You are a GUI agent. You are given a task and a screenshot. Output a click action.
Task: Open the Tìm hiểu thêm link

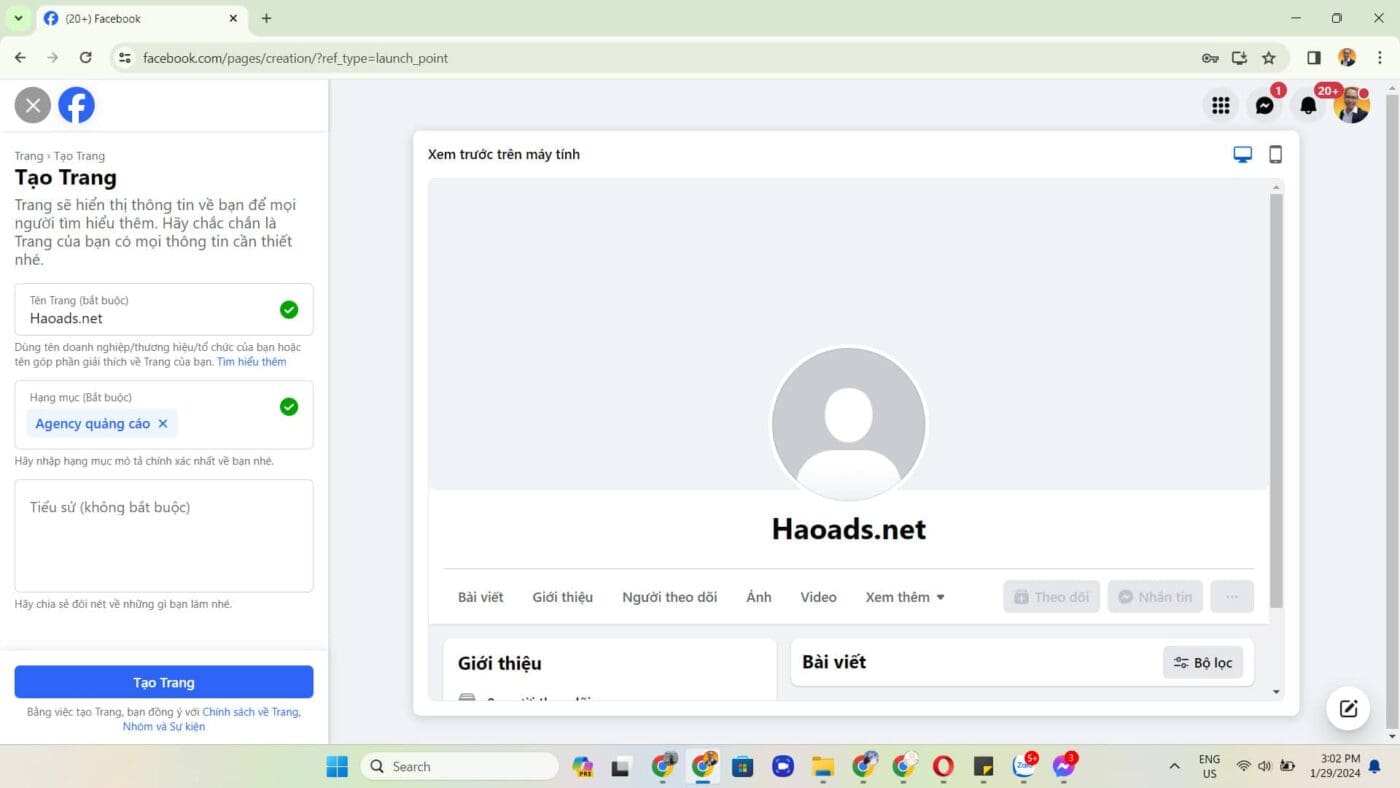pyautogui.click(x=252, y=362)
